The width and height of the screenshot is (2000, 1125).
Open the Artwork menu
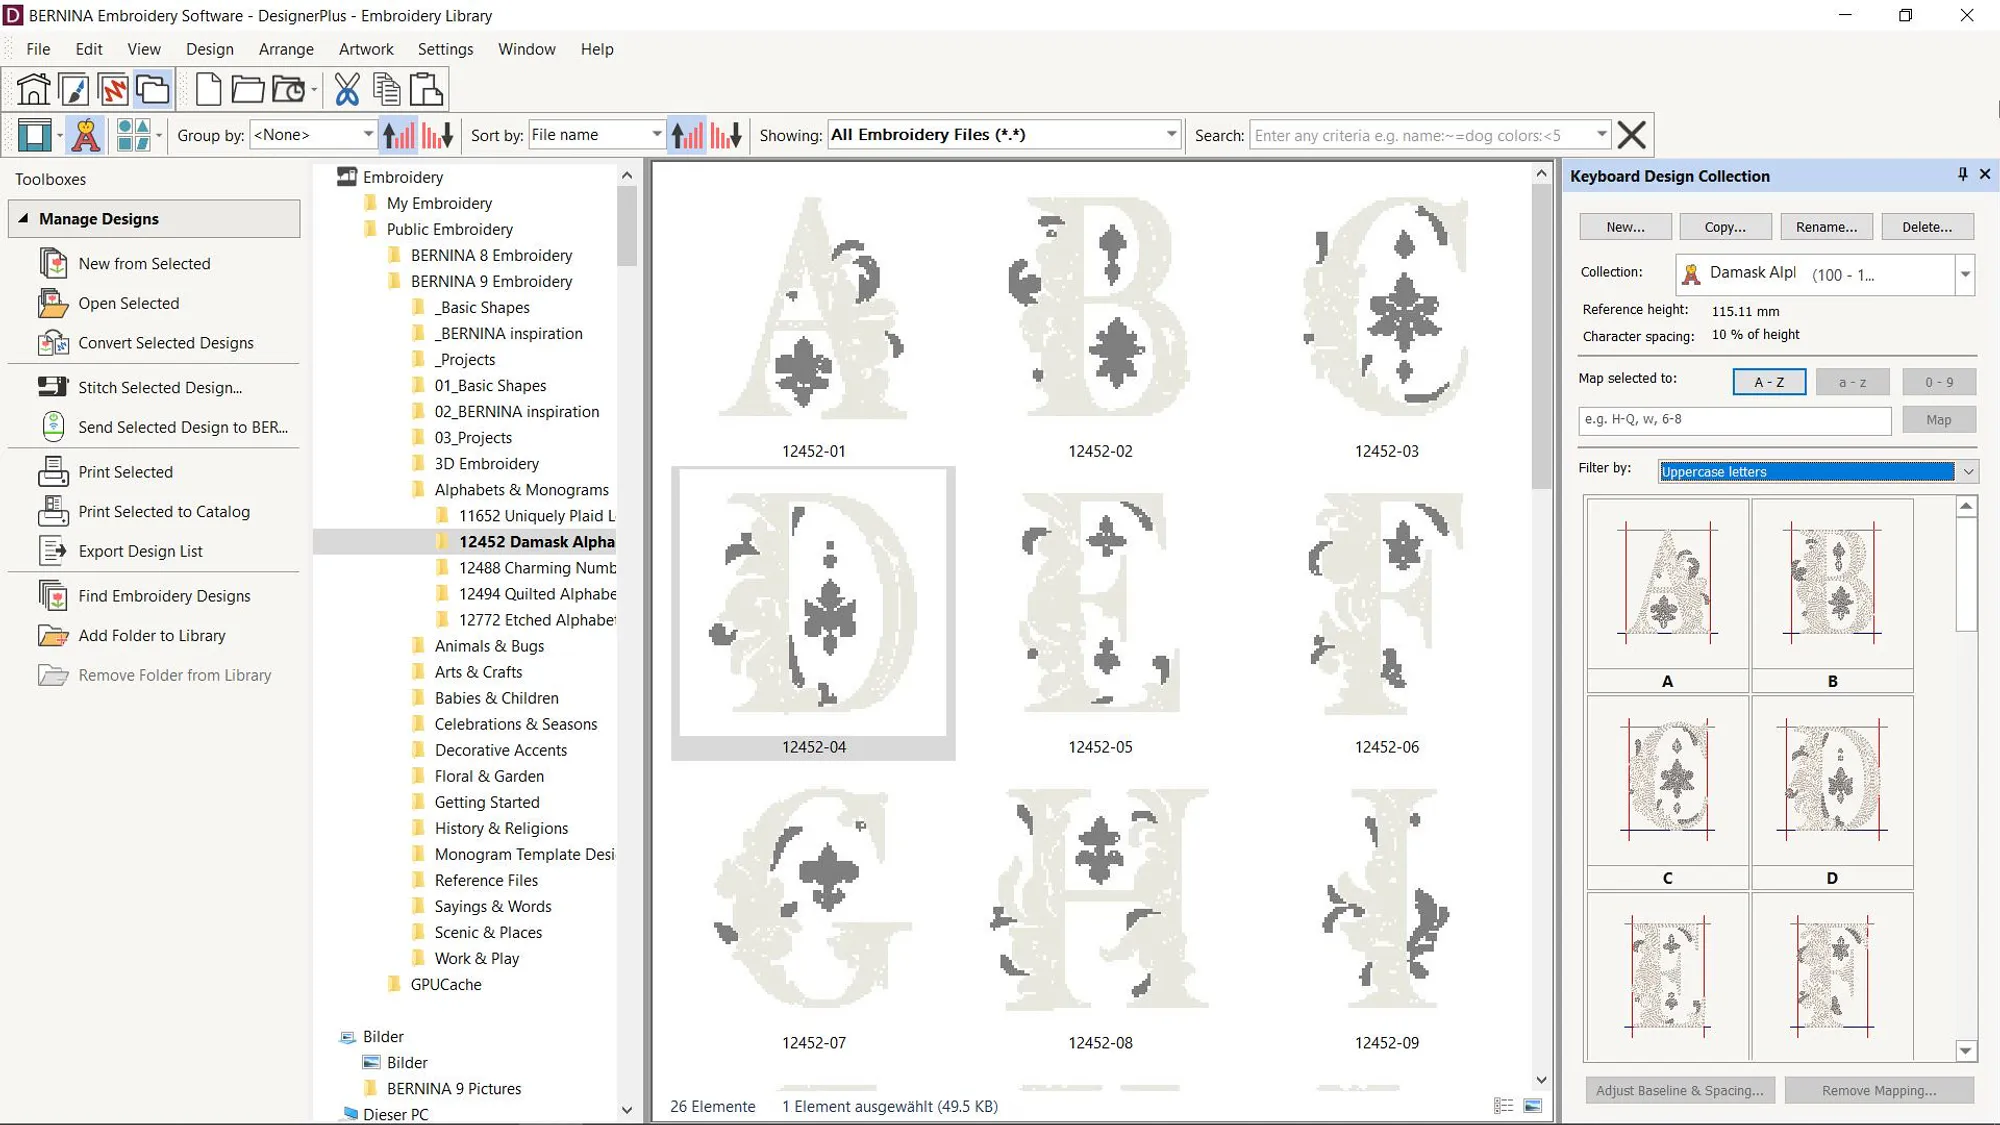366,49
